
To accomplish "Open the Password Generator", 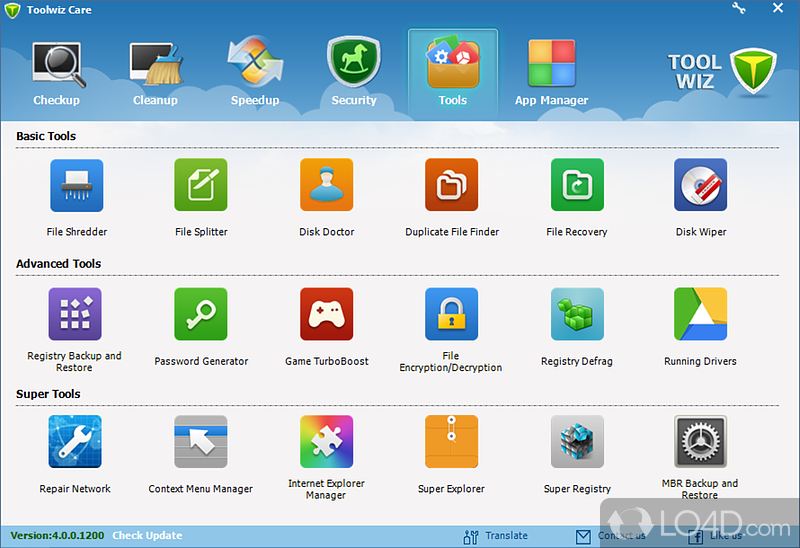I will (x=201, y=315).
